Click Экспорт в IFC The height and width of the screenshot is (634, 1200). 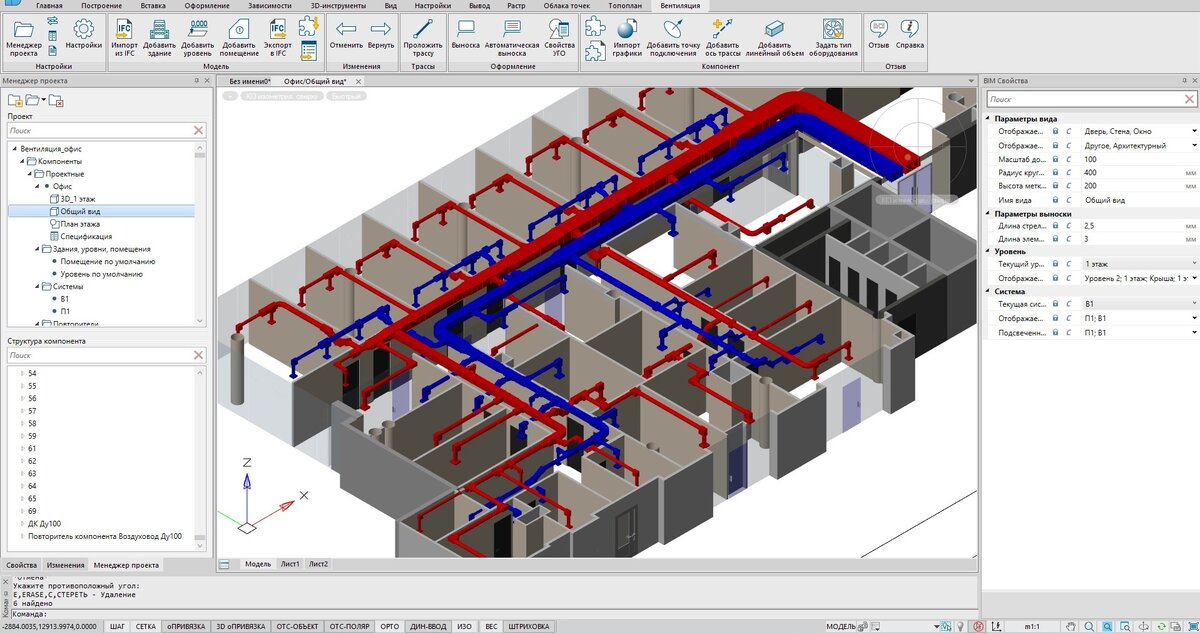point(278,37)
